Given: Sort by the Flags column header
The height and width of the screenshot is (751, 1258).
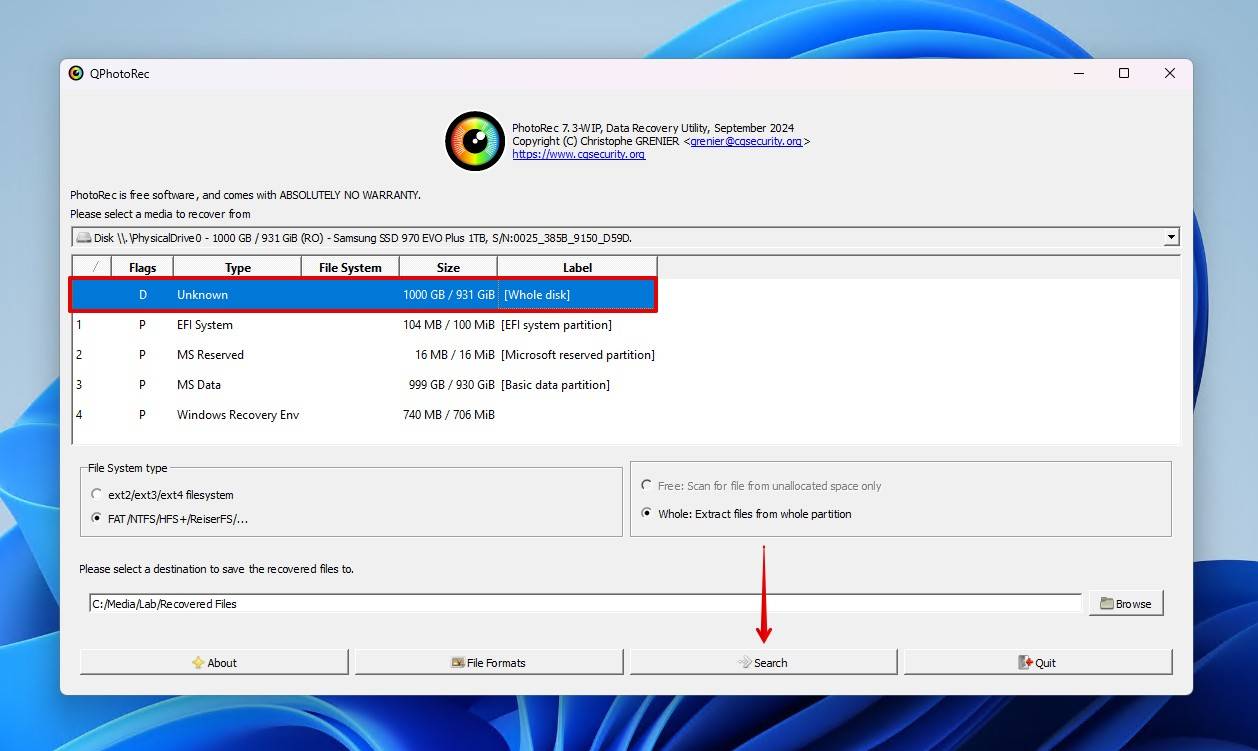Looking at the screenshot, I should click(x=142, y=267).
